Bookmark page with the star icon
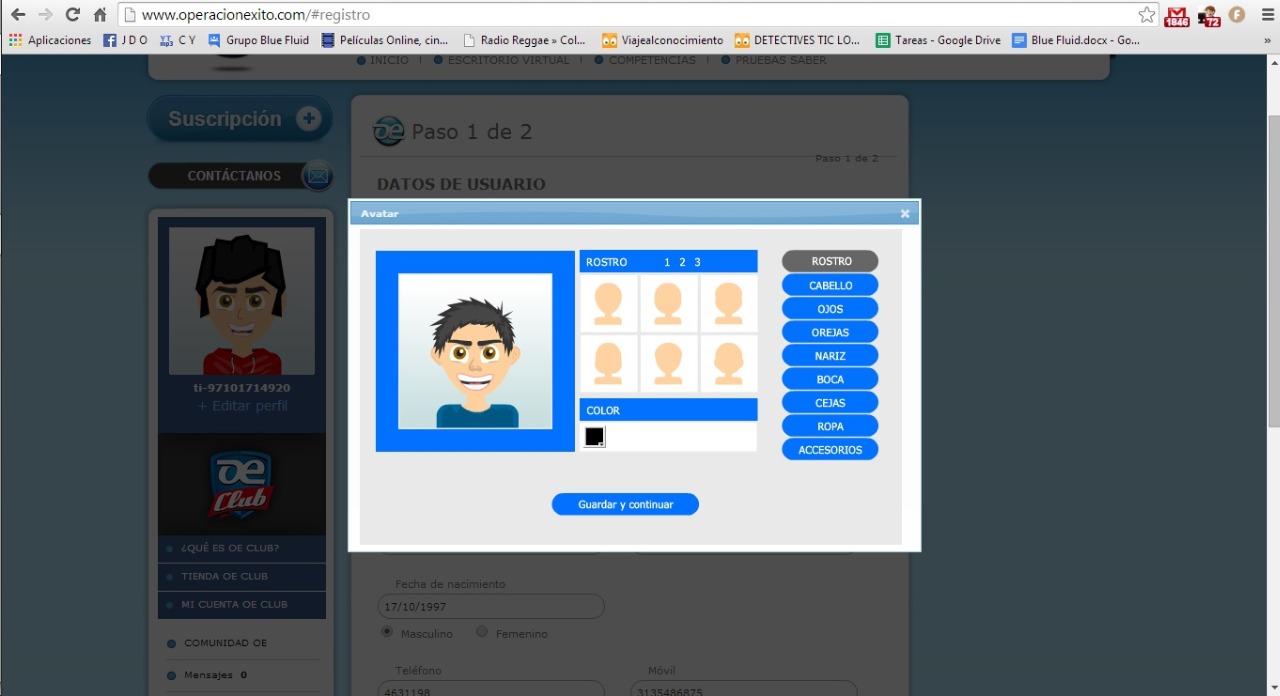The height and width of the screenshot is (696, 1280). click(1146, 15)
